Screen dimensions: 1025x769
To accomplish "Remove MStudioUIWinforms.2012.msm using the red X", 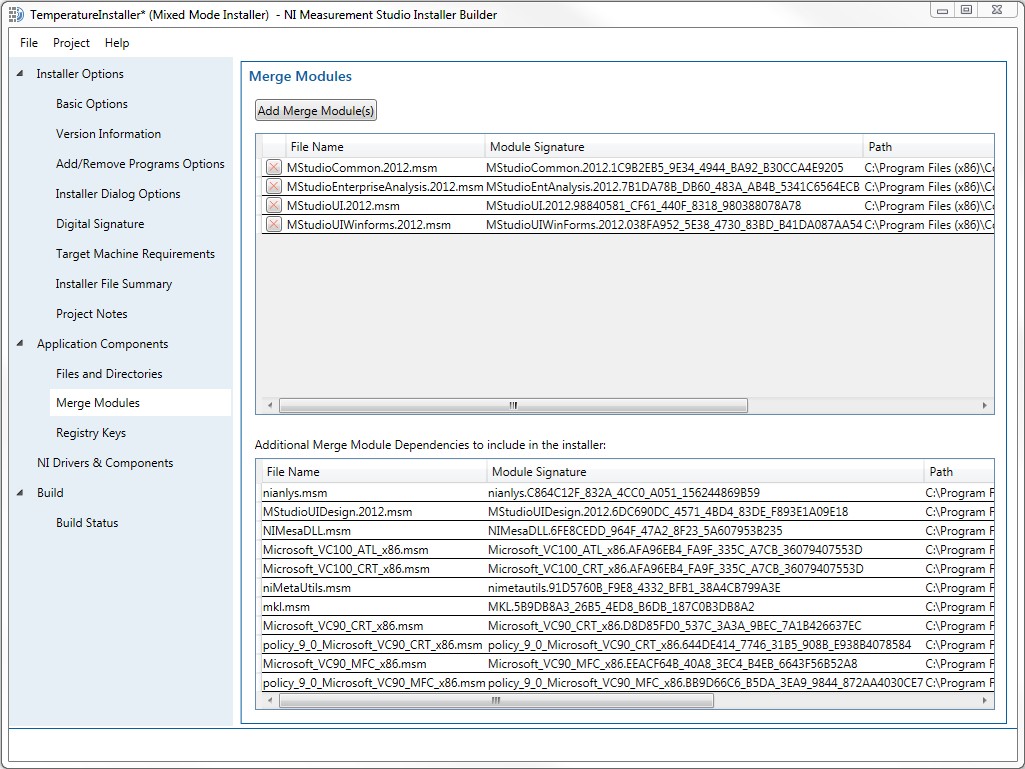I will coord(272,224).
